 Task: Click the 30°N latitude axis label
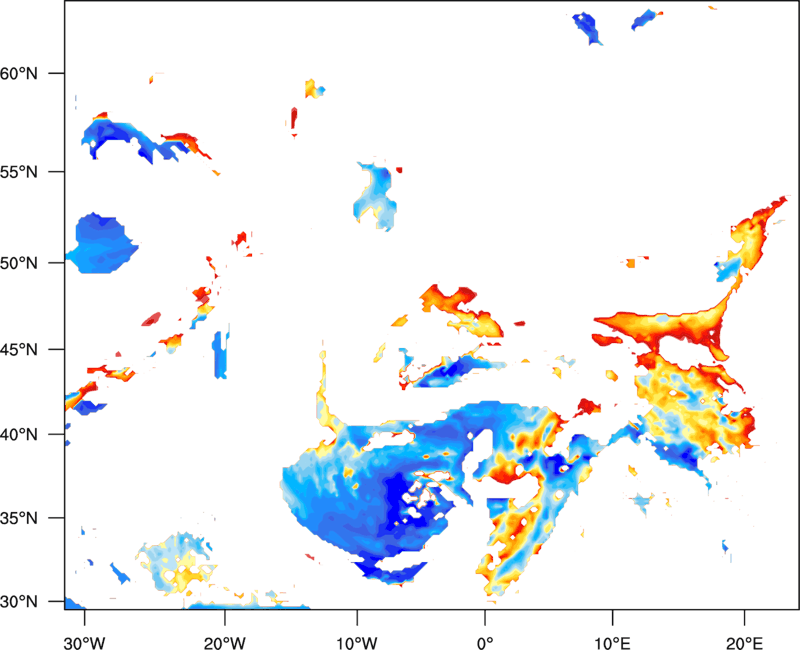[19, 602]
